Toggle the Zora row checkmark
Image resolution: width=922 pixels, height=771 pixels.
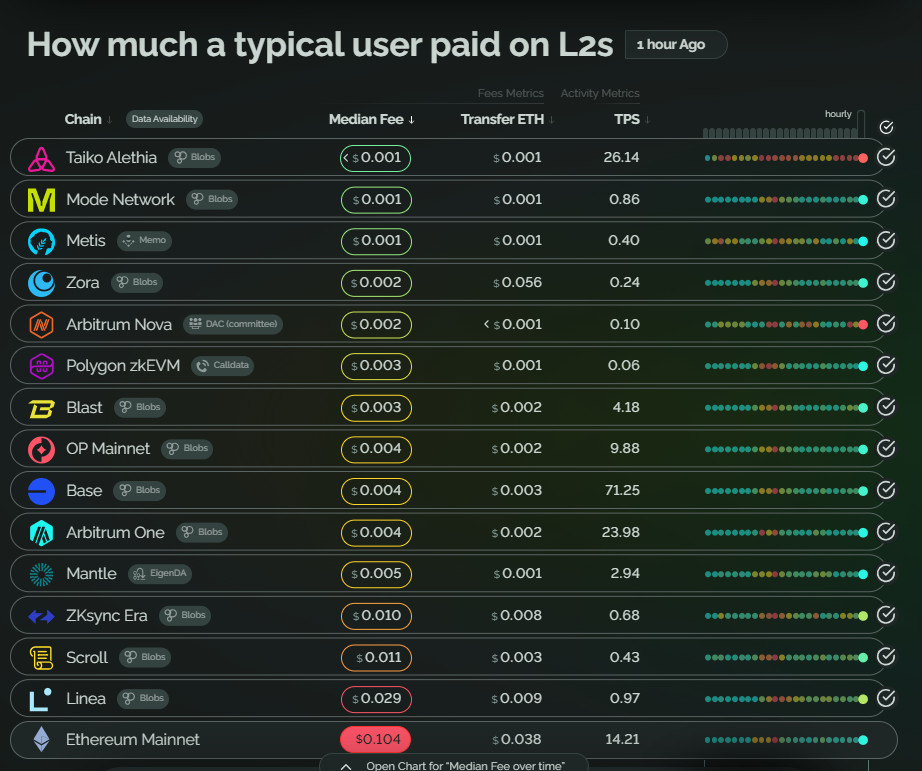tap(886, 282)
